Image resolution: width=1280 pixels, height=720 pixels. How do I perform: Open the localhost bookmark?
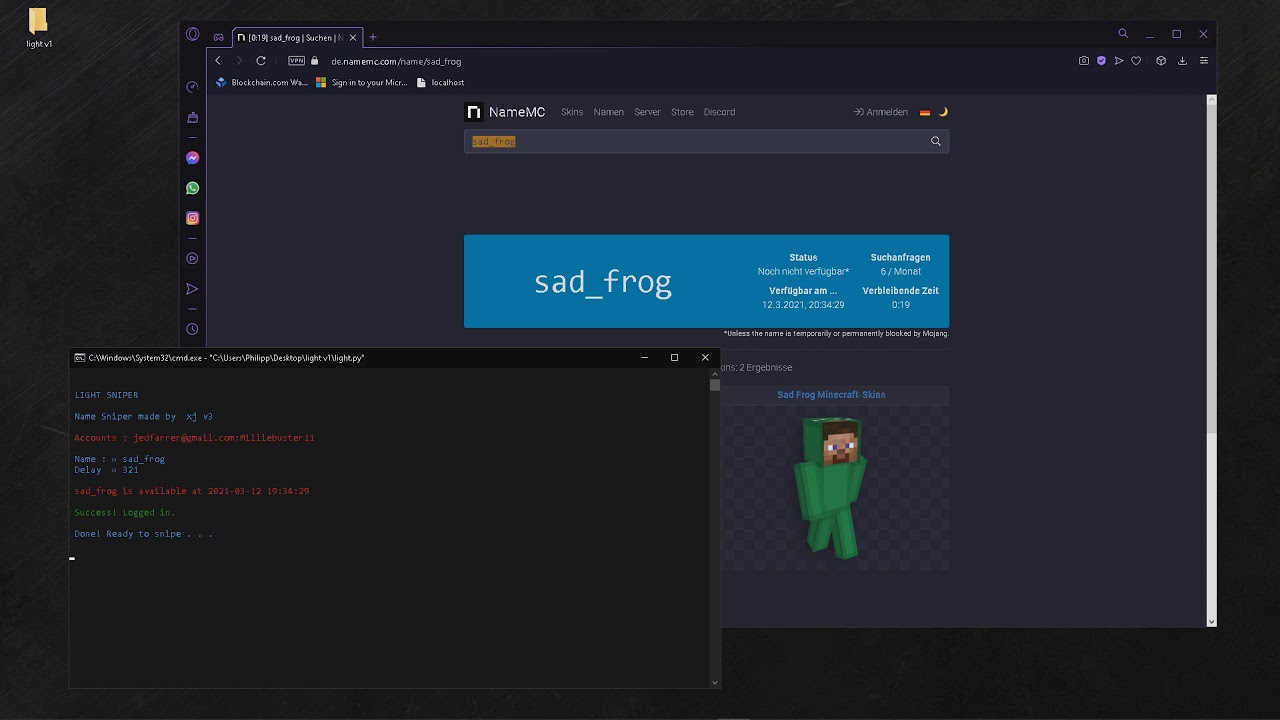point(441,83)
